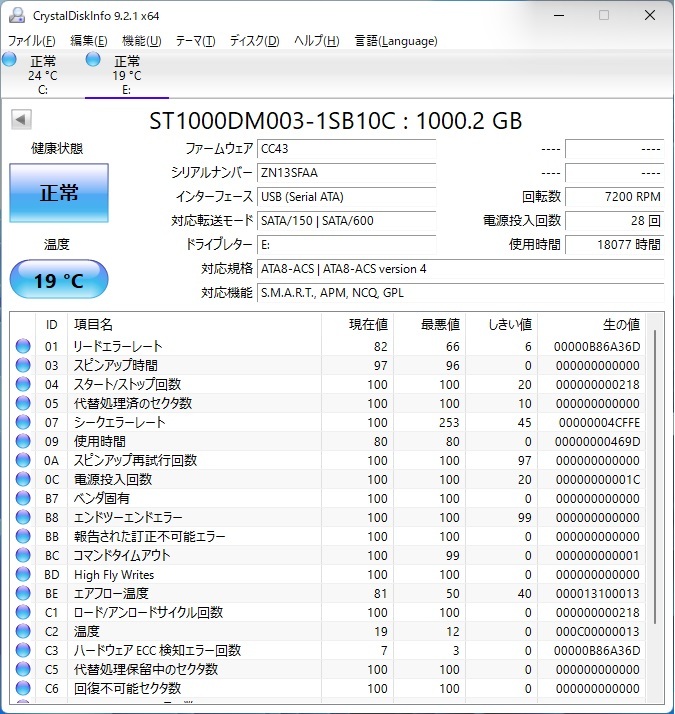Open the ディスク(D) menu
675x714 pixels.
click(x=254, y=41)
